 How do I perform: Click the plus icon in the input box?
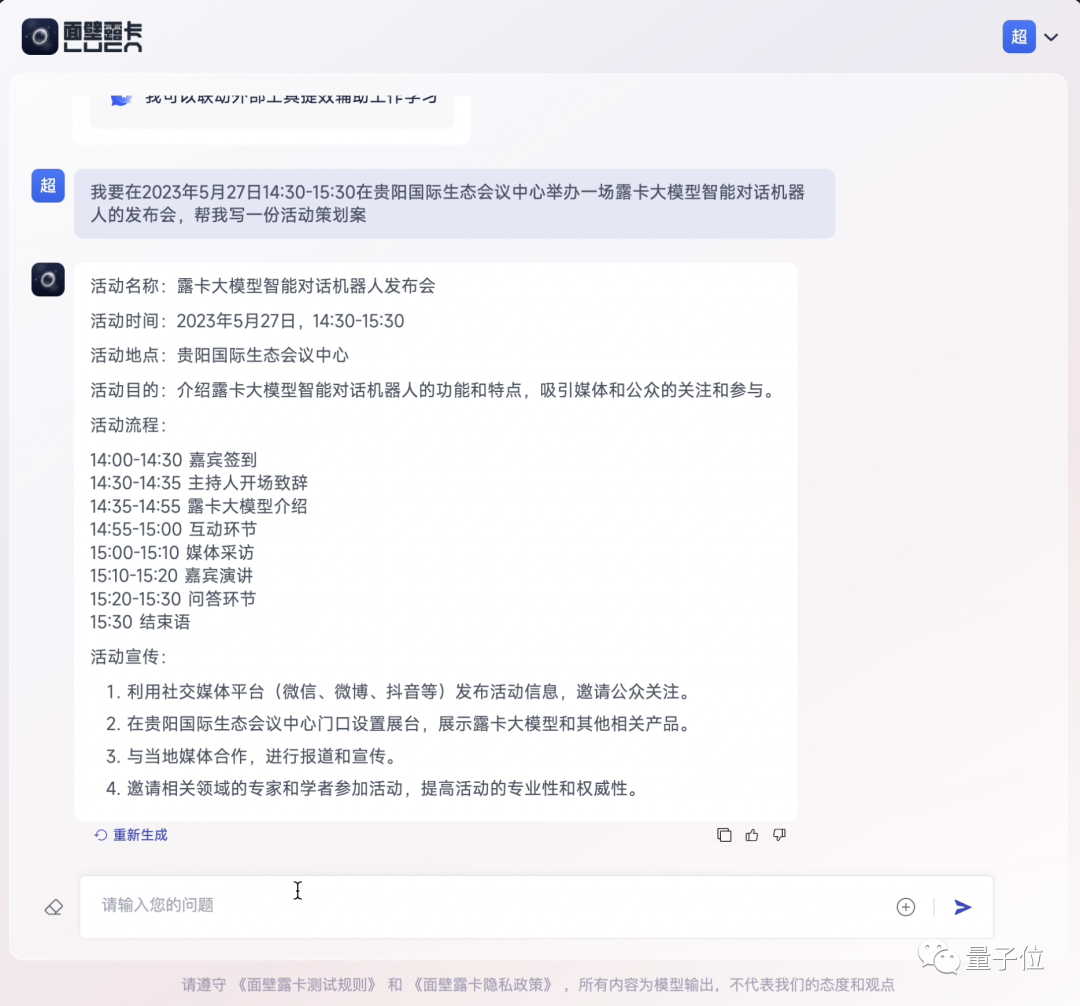[x=906, y=907]
